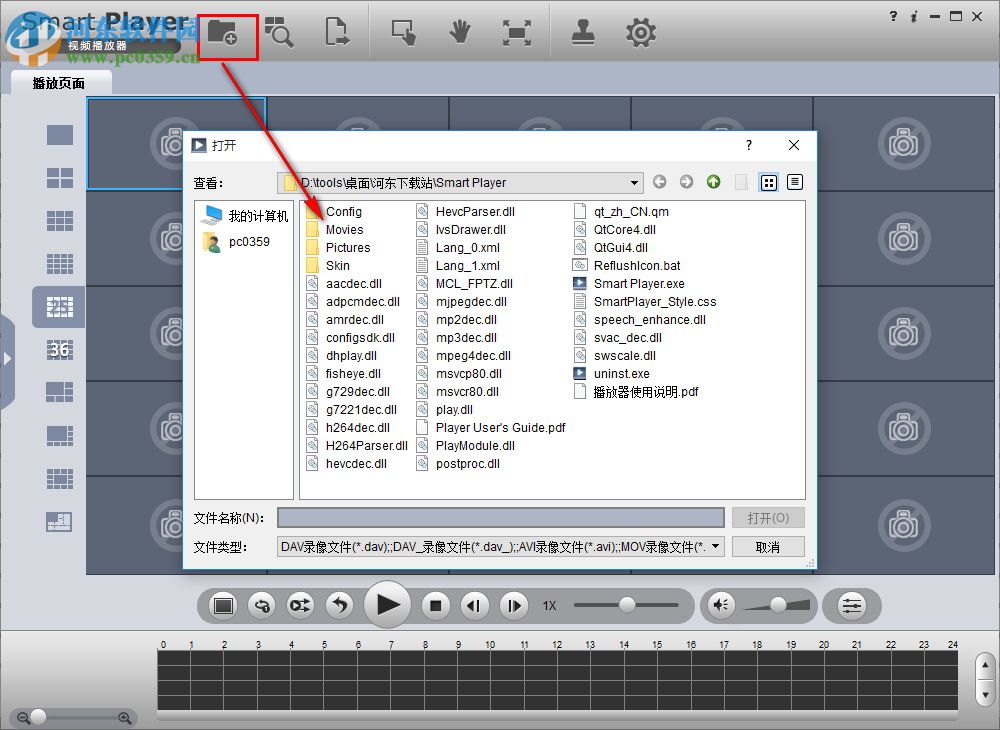Click the dialog help question mark
This screenshot has width=1000, height=730.
[749, 145]
